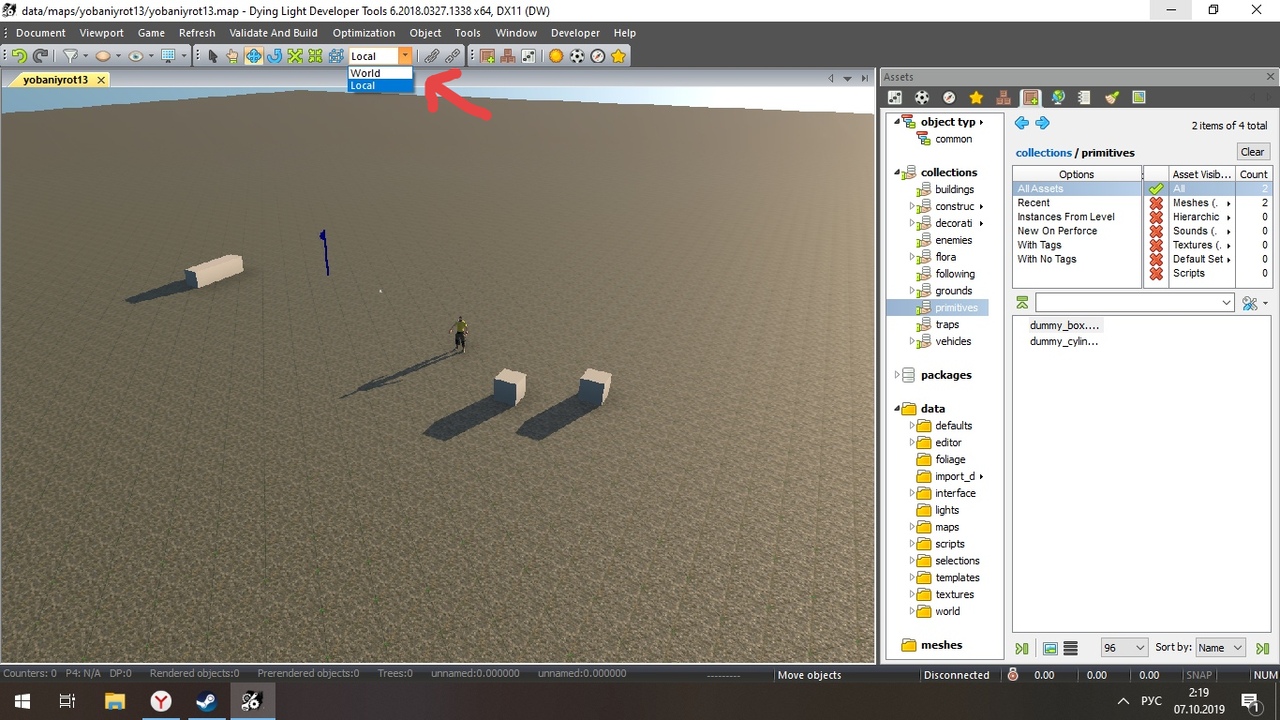
Task: Open the favorites star tab in Assets panel
Action: [976, 97]
